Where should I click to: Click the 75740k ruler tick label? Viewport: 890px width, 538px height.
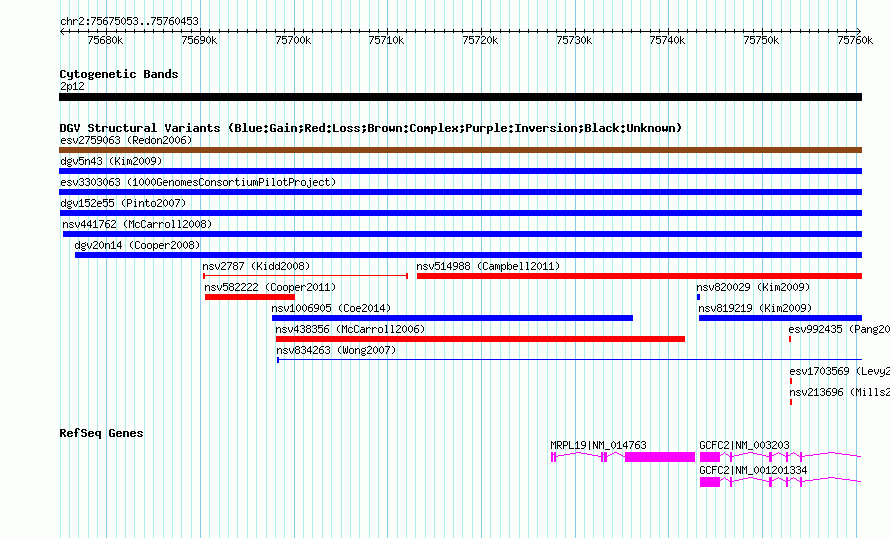[x=668, y=40]
